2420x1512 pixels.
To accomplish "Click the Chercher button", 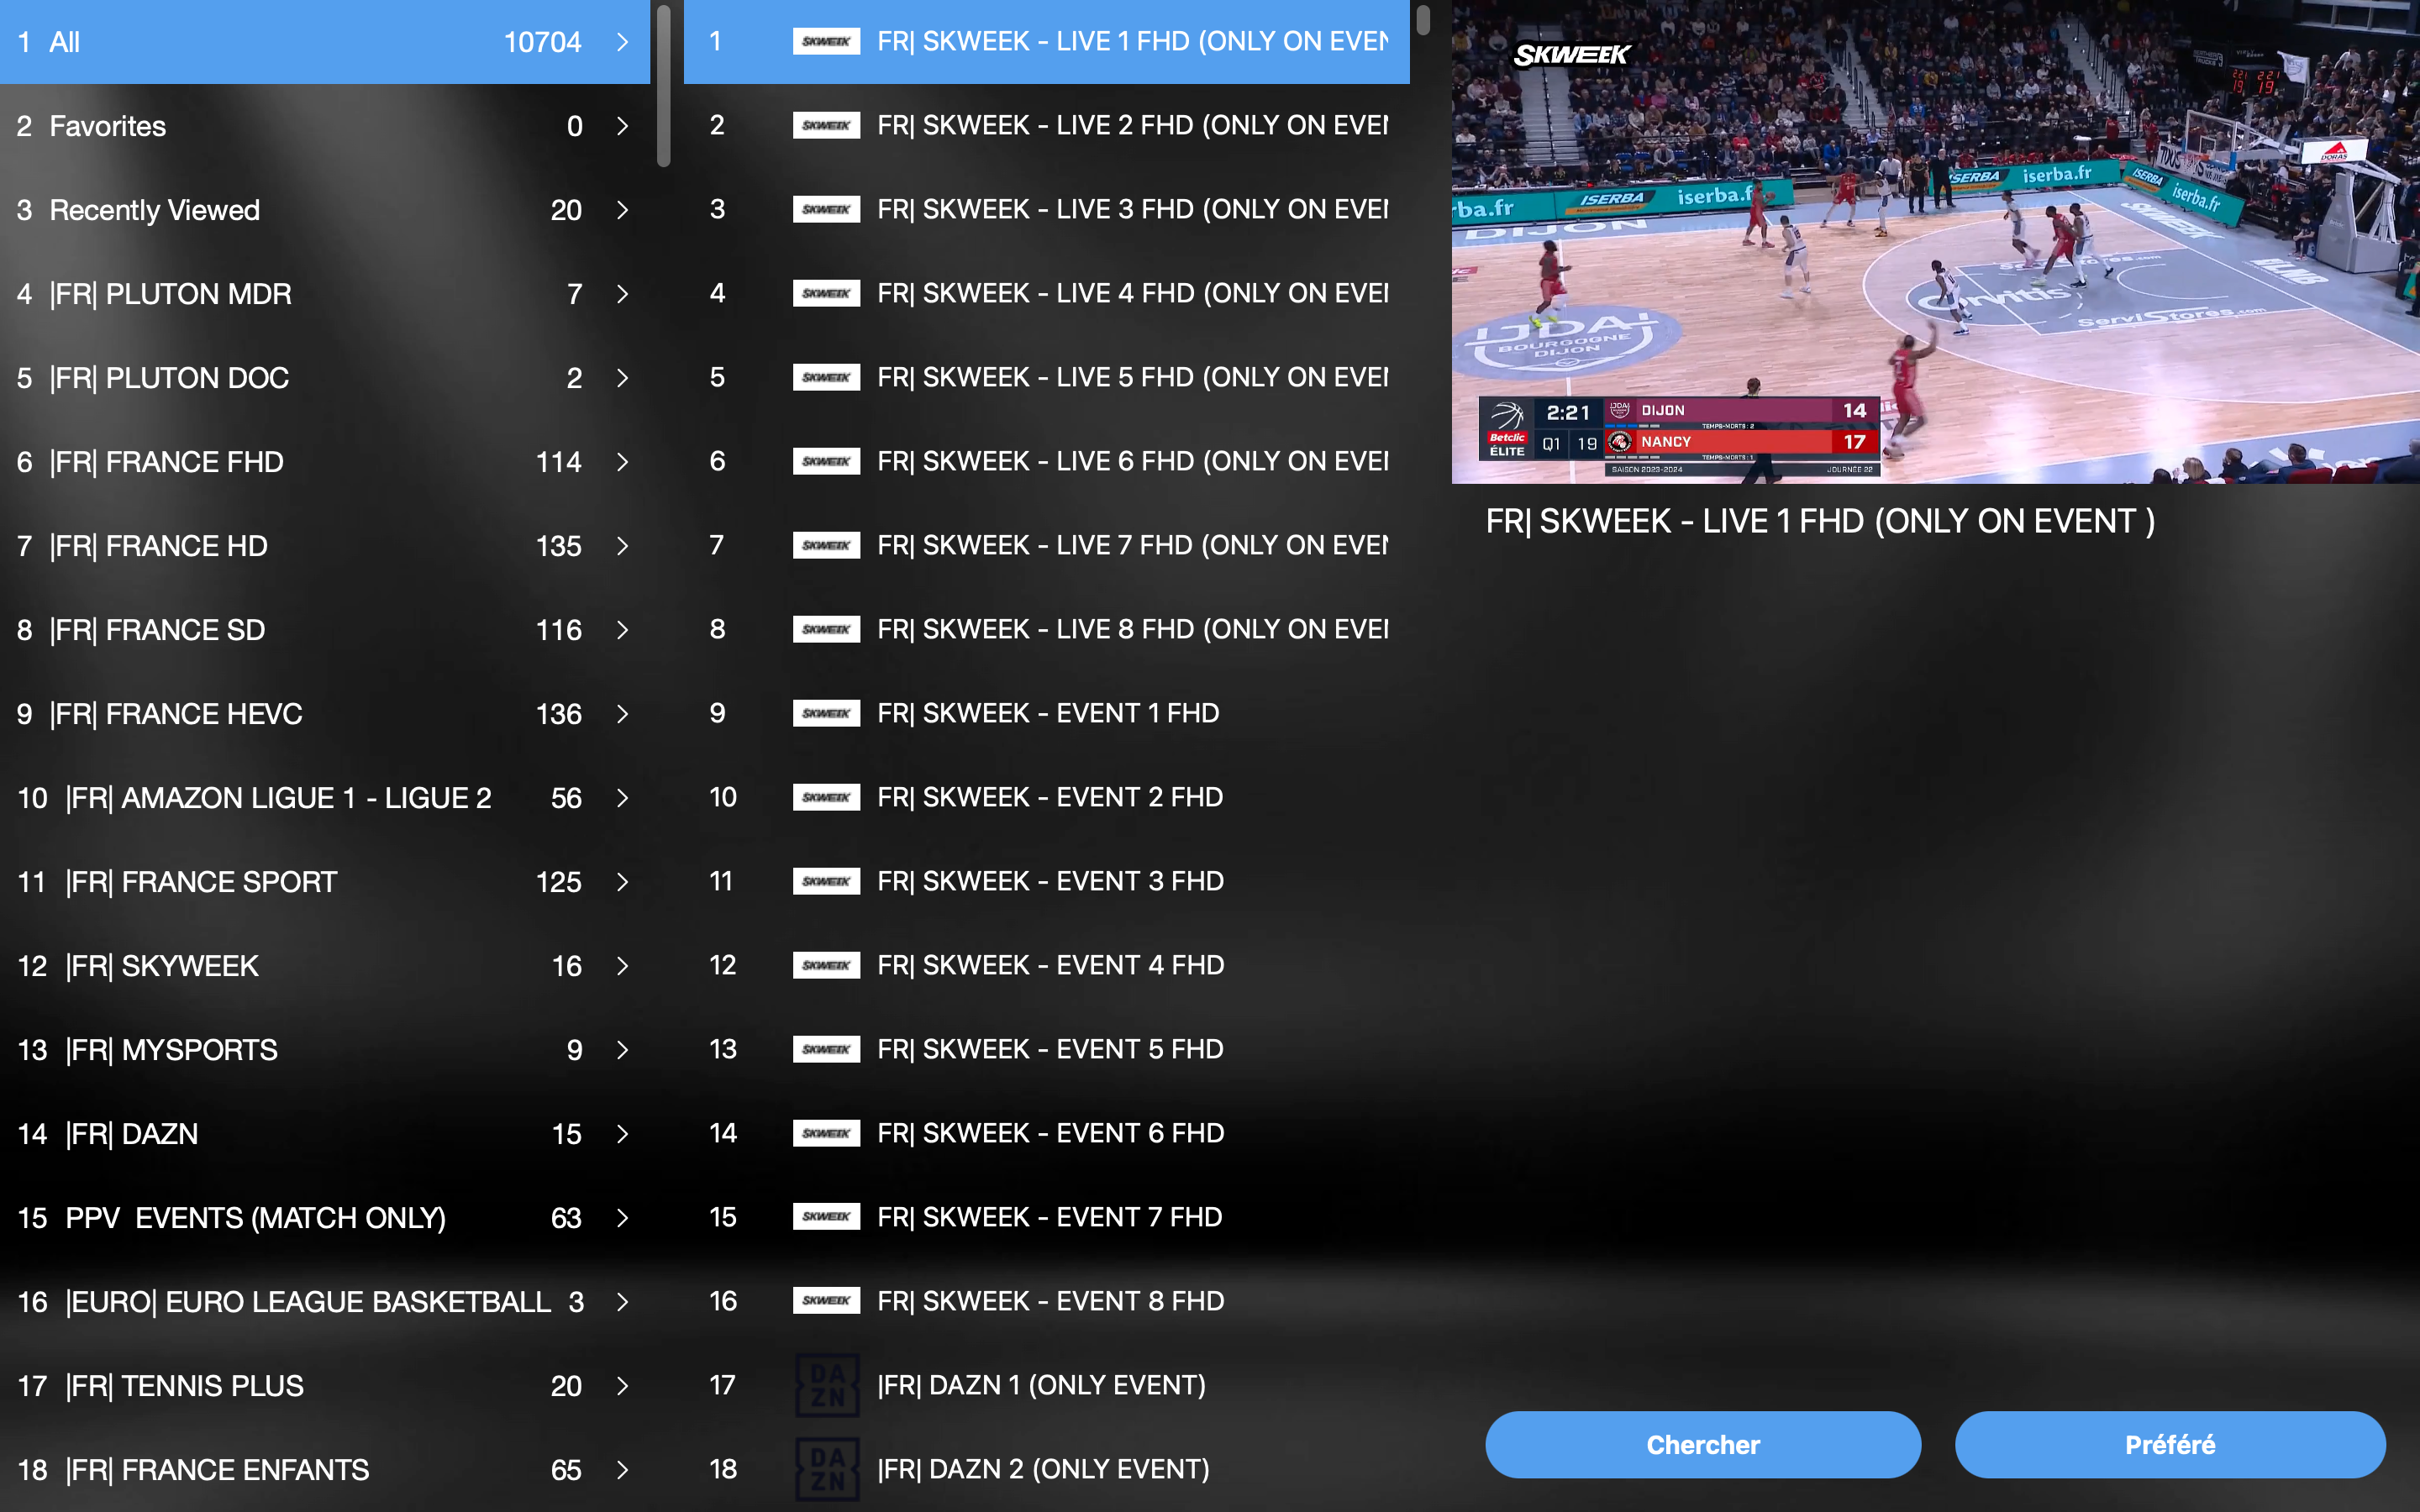I will [1703, 1444].
